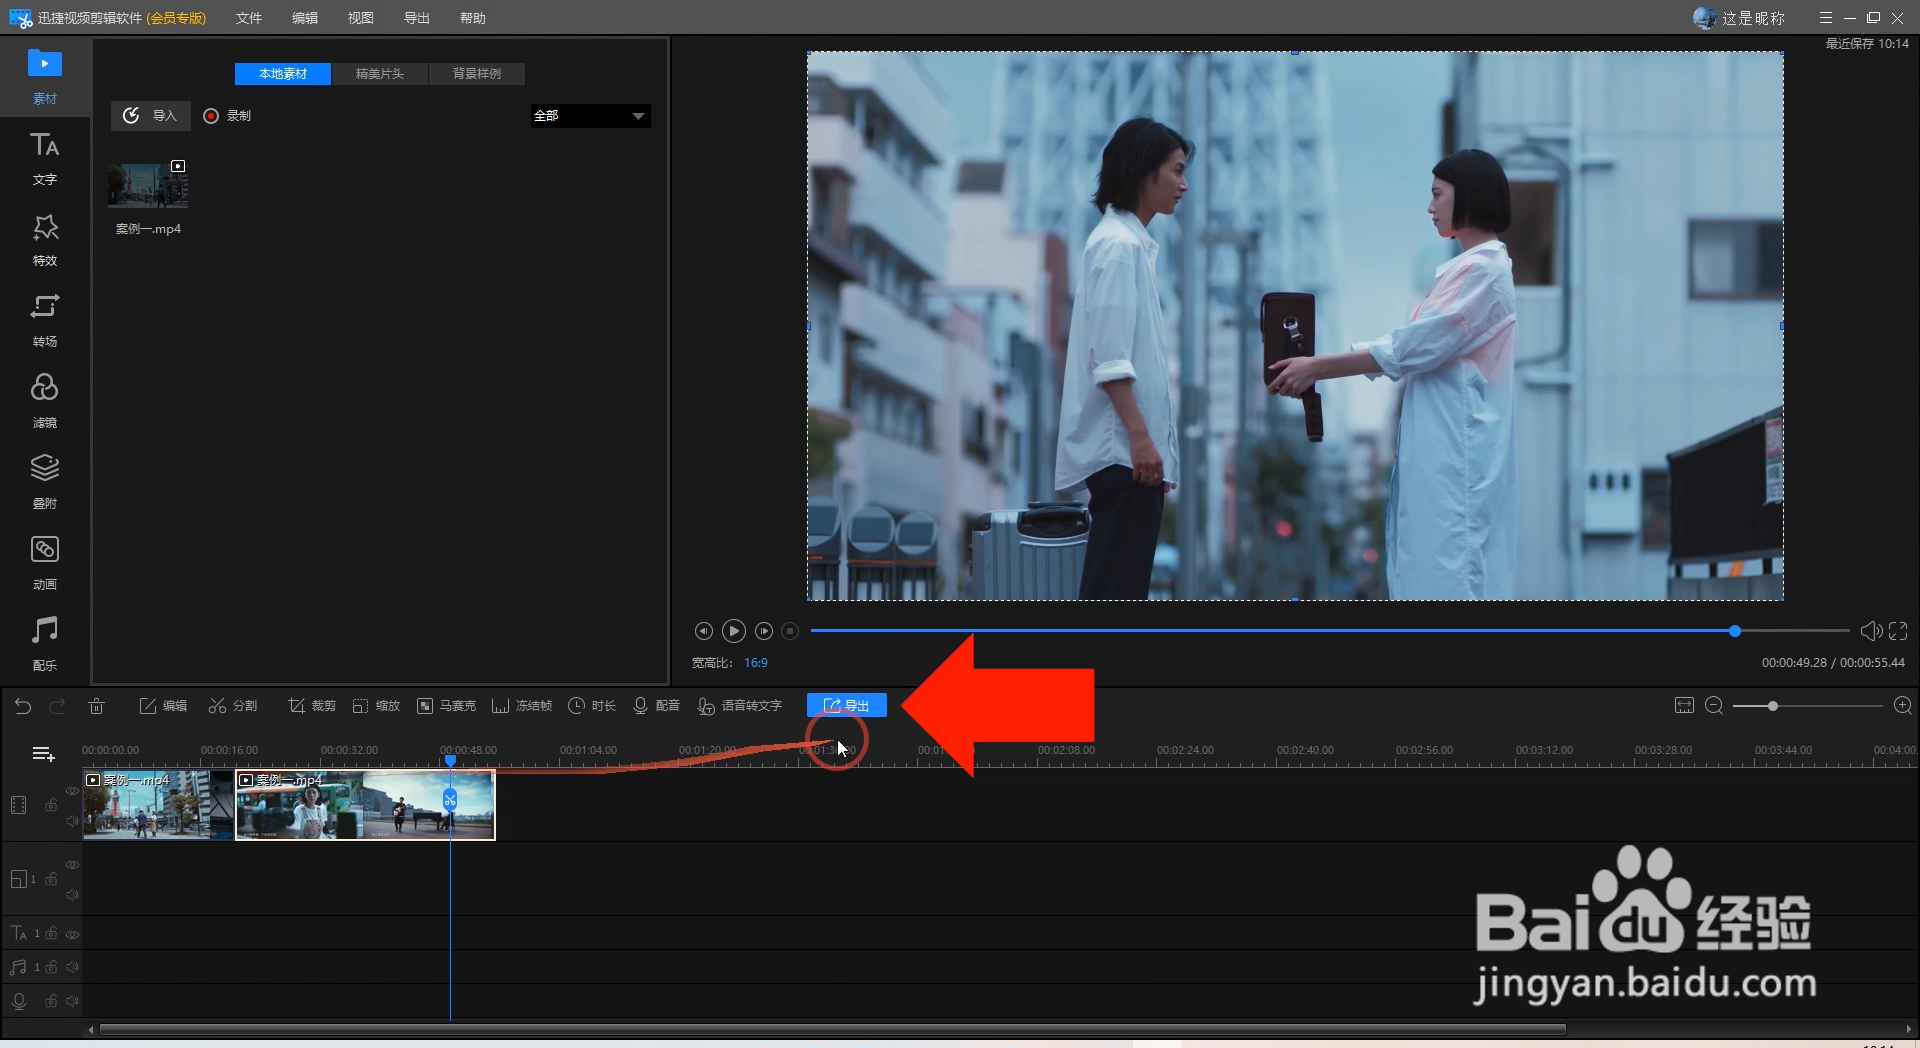Toggle text track 1 visibility eye
This screenshot has height=1048, width=1920.
coord(72,934)
